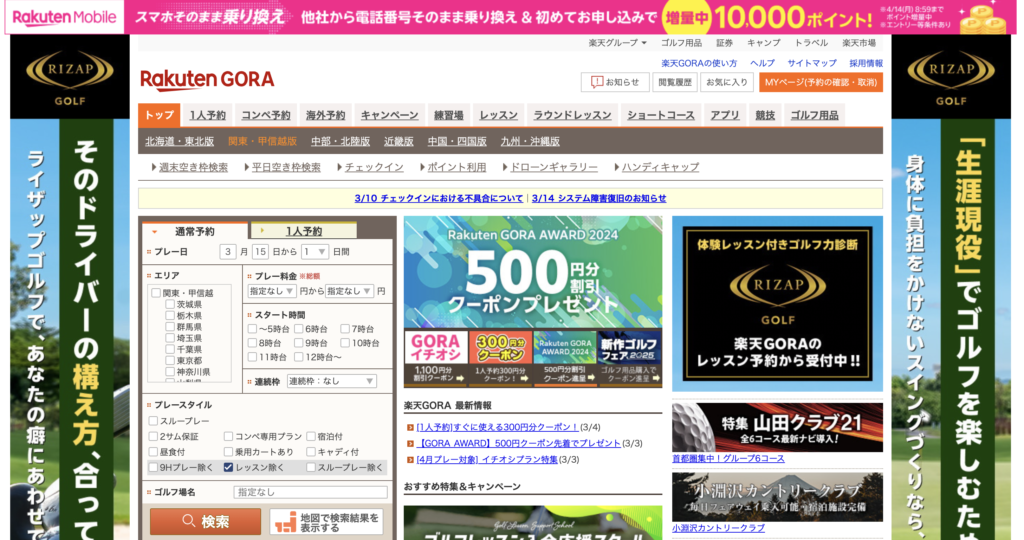Viewport: 1024px width, 540px height.
Task: Open 閲覧履歴 browsing history
Action: [675, 82]
